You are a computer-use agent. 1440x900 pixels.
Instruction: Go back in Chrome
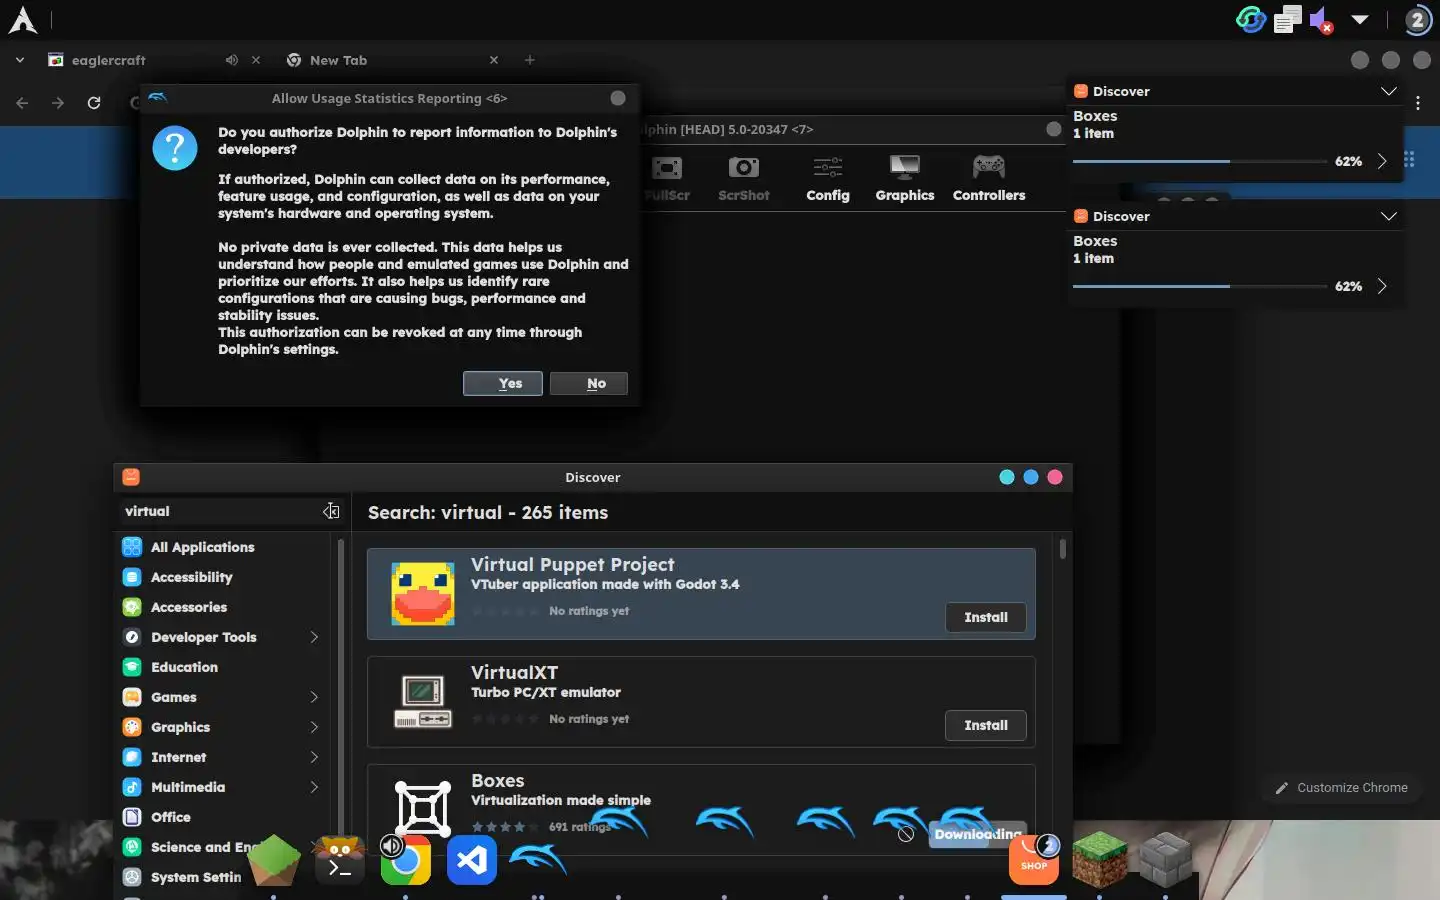point(22,102)
